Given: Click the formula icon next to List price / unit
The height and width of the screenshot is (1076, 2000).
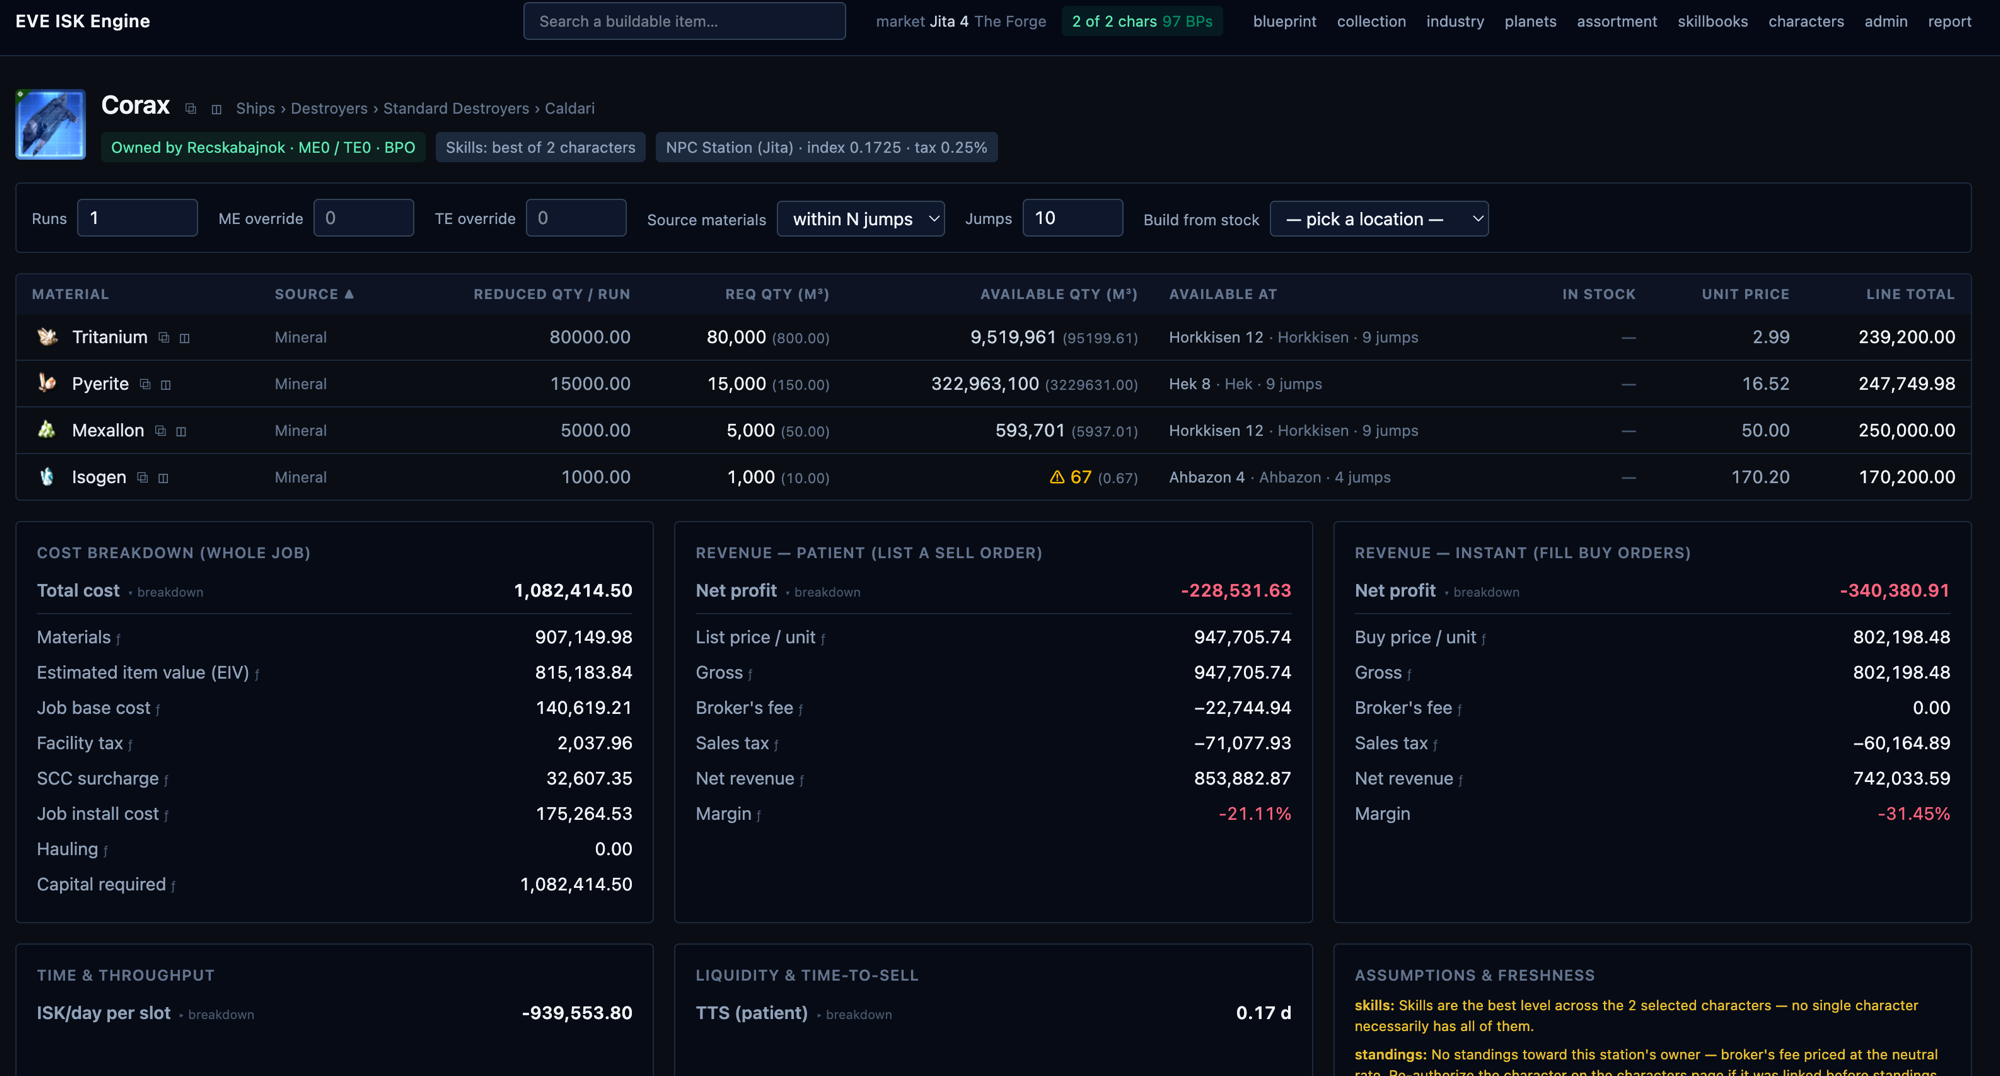Looking at the screenshot, I should click(823, 639).
